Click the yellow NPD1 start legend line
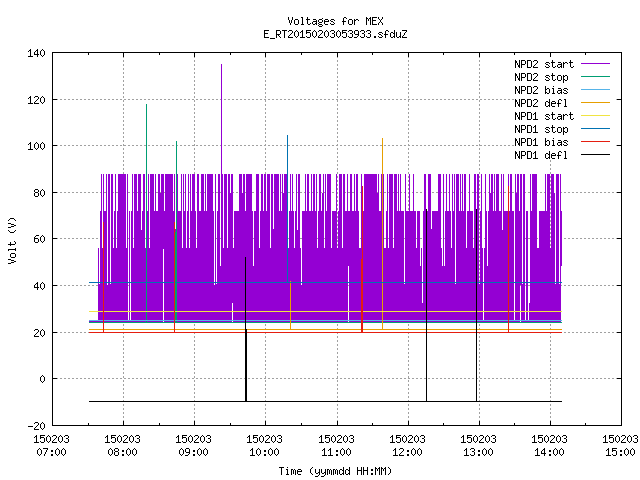 click(x=595, y=116)
